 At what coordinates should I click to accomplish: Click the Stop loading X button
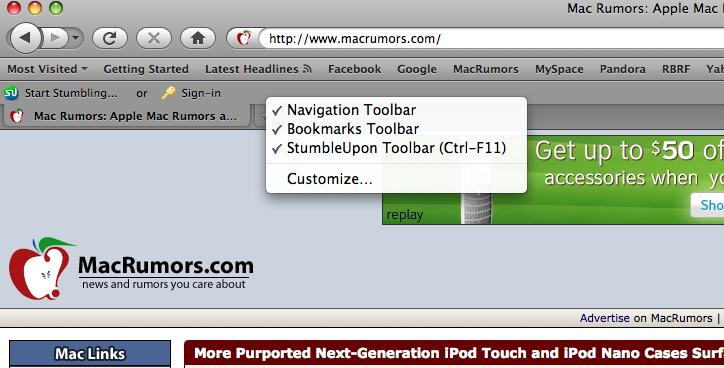click(x=154, y=38)
